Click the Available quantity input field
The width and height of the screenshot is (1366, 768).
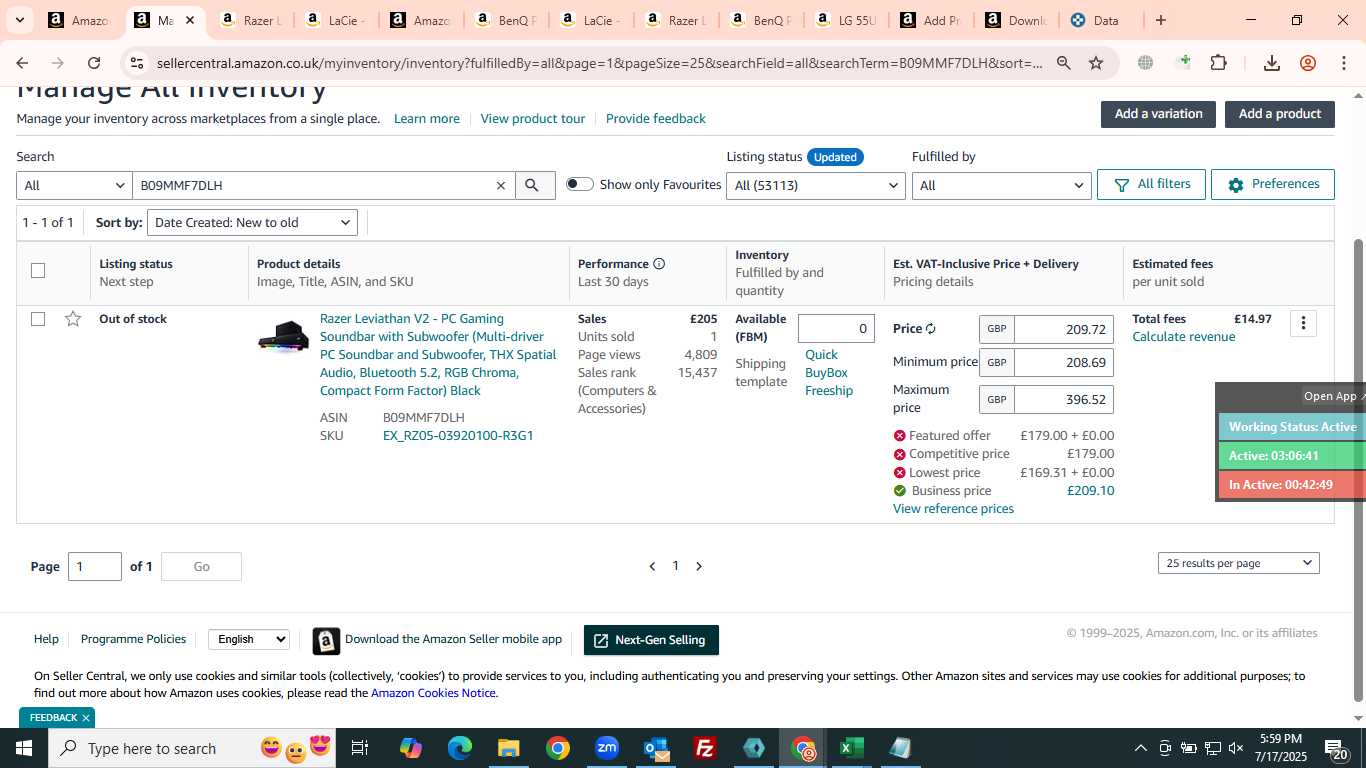(836, 329)
